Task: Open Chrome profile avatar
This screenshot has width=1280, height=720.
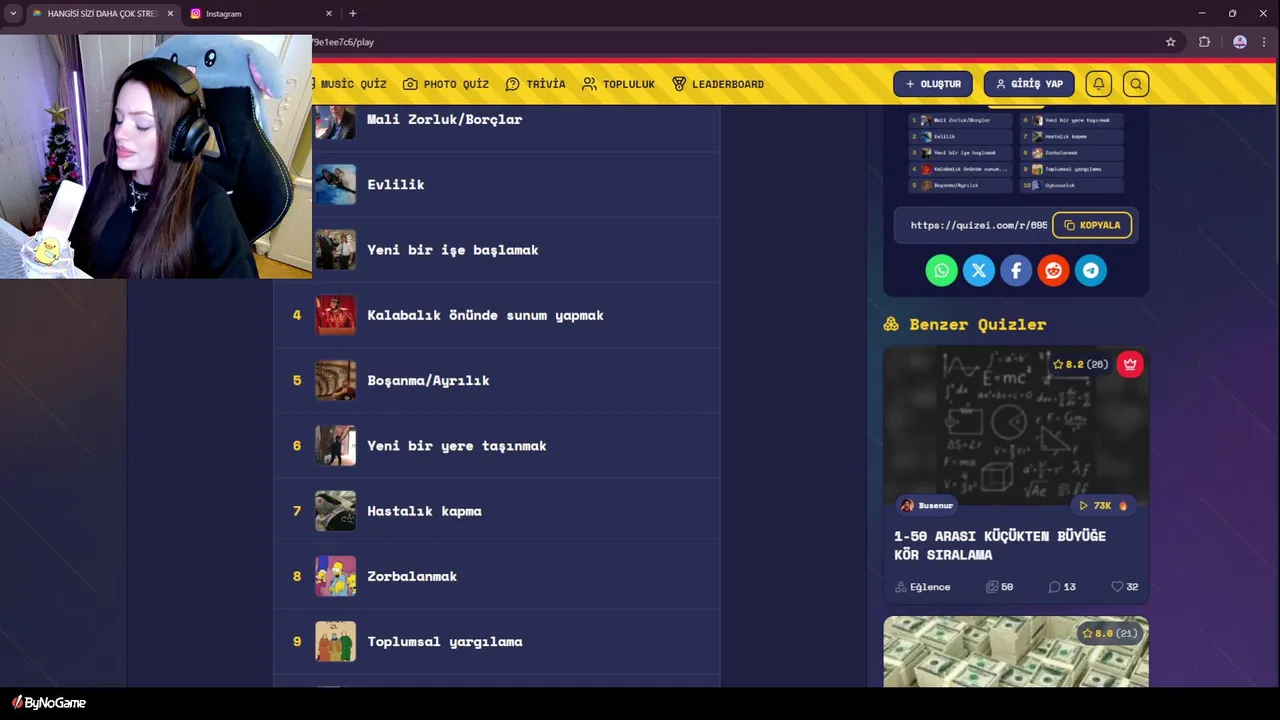Action: point(1240,42)
